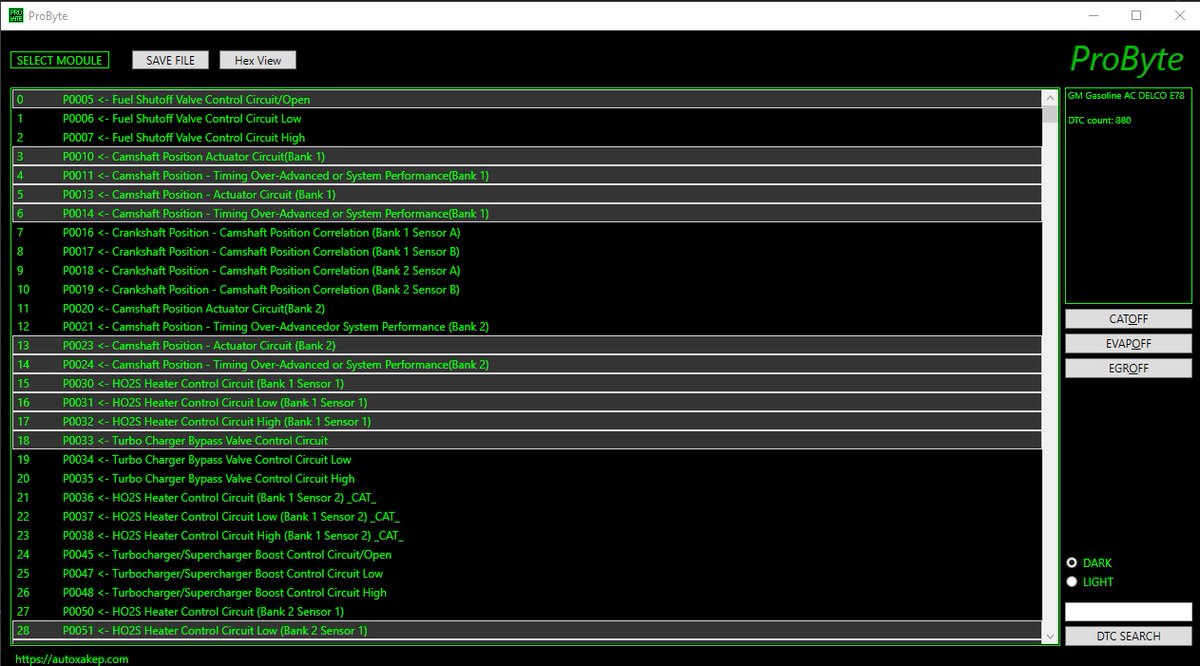1200x666 pixels.
Task: Click the SAVE FILE button
Action: pos(170,60)
